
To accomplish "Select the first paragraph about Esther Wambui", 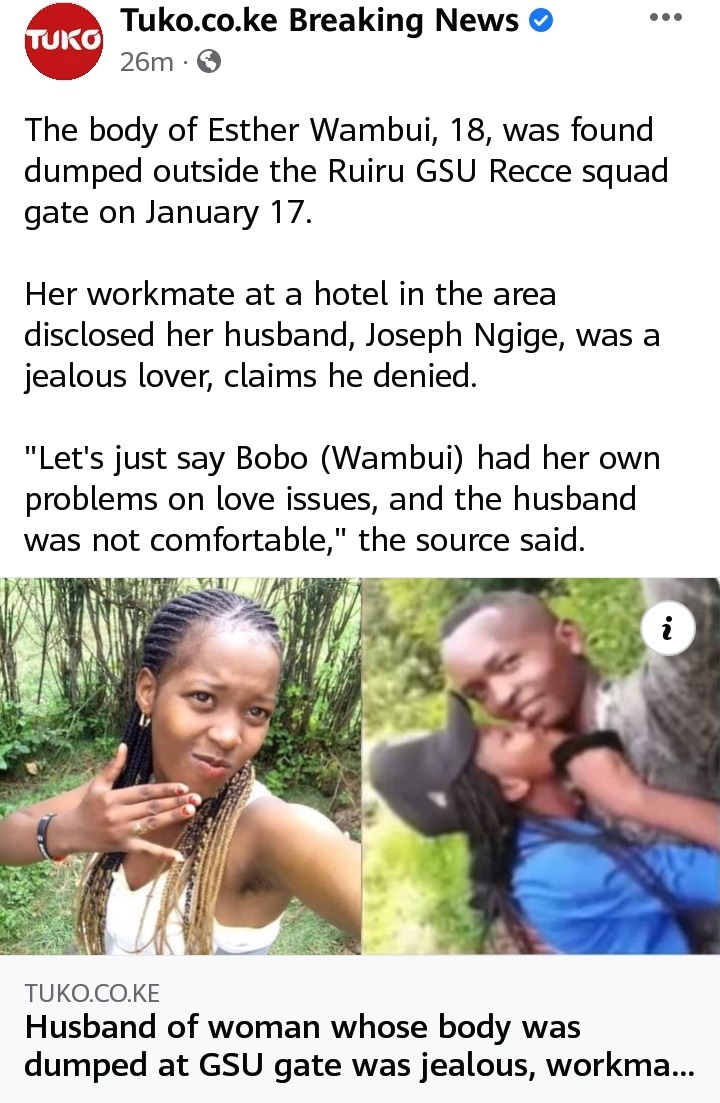I will [346, 171].
